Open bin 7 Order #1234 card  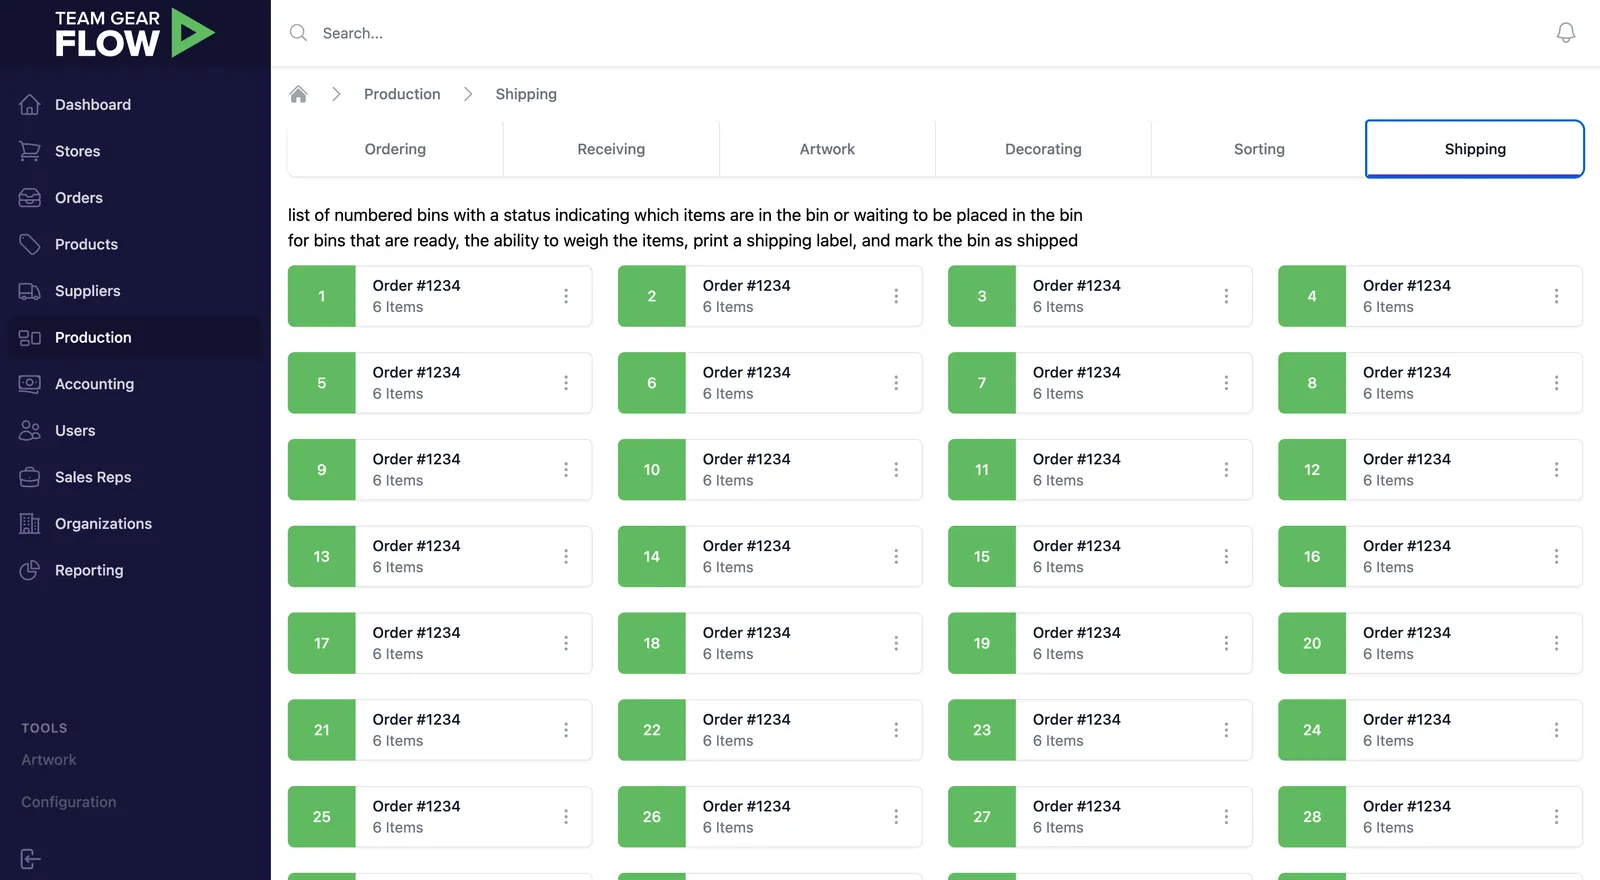(x=1100, y=383)
